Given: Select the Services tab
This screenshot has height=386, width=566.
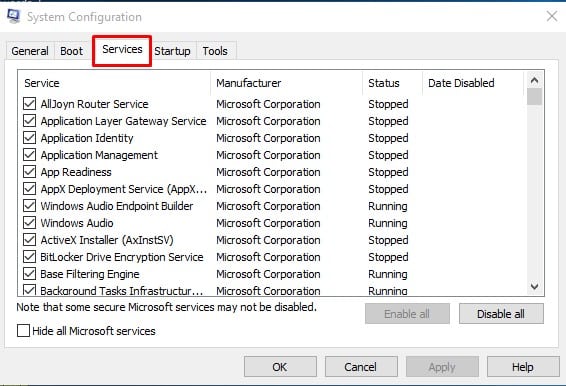Looking at the screenshot, I should 122,49.
